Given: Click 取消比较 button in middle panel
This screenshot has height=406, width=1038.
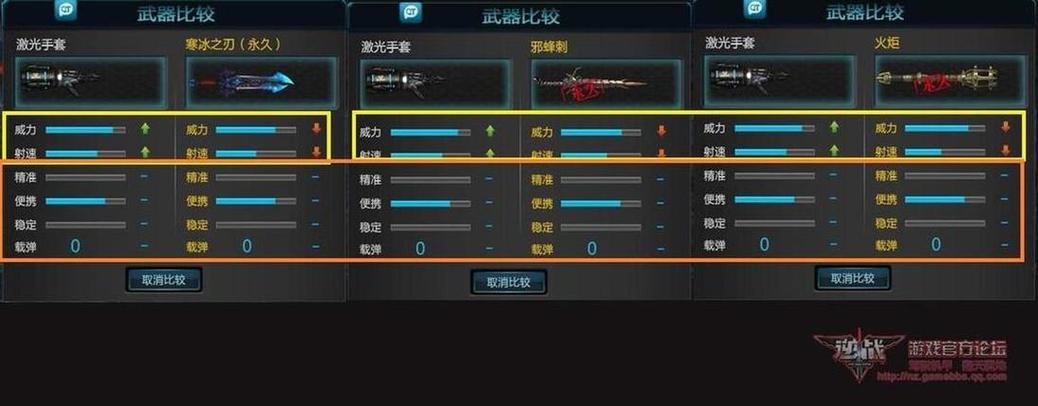Looking at the screenshot, I should pyautogui.click(x=508, y=282).
